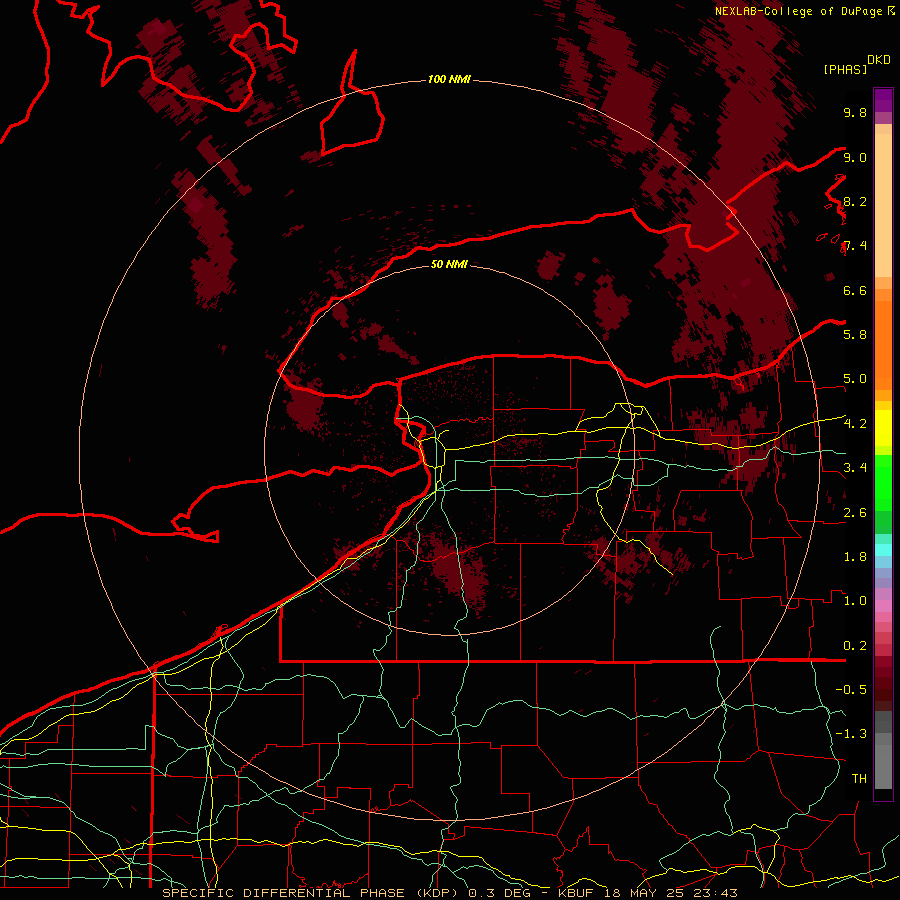Select the 2.6 legend value

(855, 513)
